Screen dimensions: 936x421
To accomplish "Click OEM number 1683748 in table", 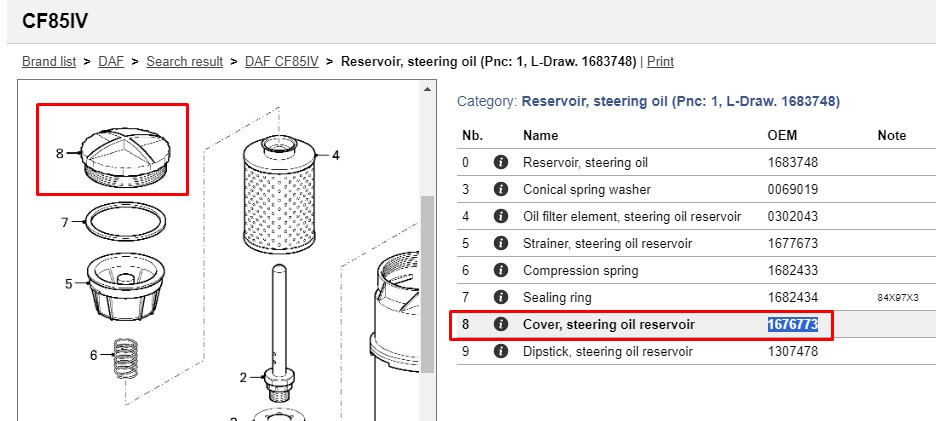I will point(793,162).
